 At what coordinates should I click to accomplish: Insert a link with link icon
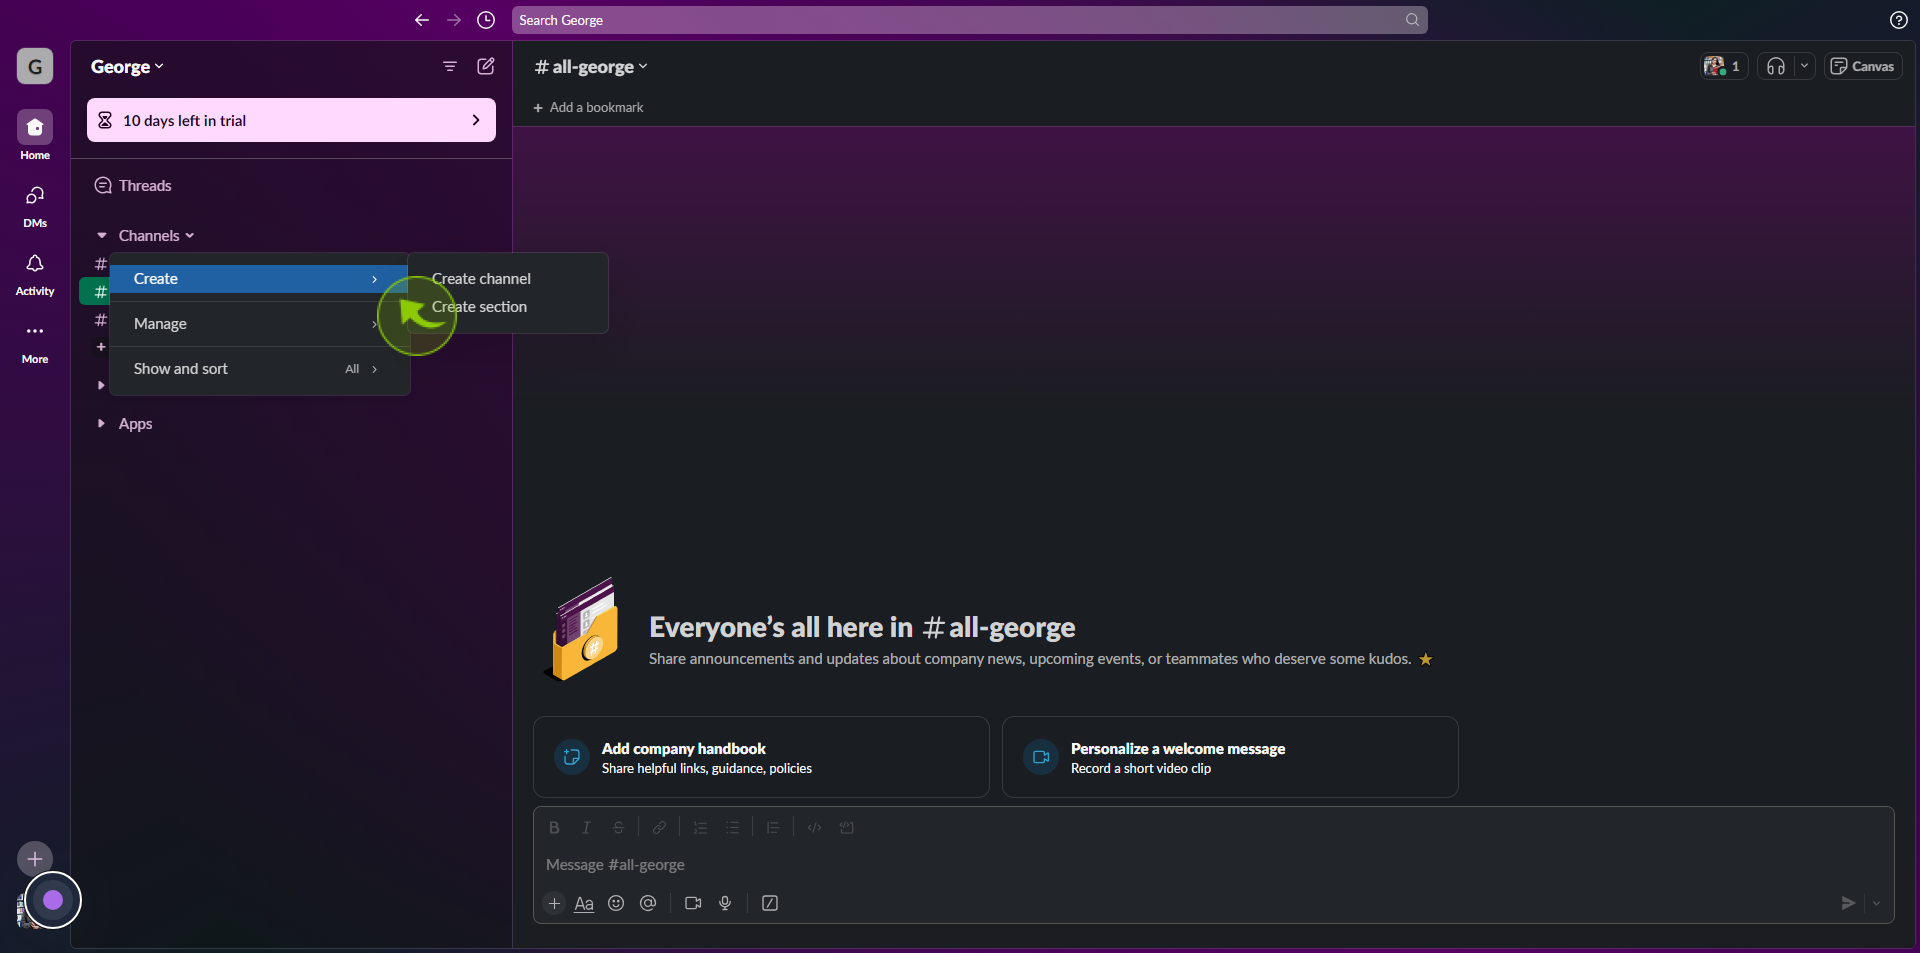coord(659,828)
